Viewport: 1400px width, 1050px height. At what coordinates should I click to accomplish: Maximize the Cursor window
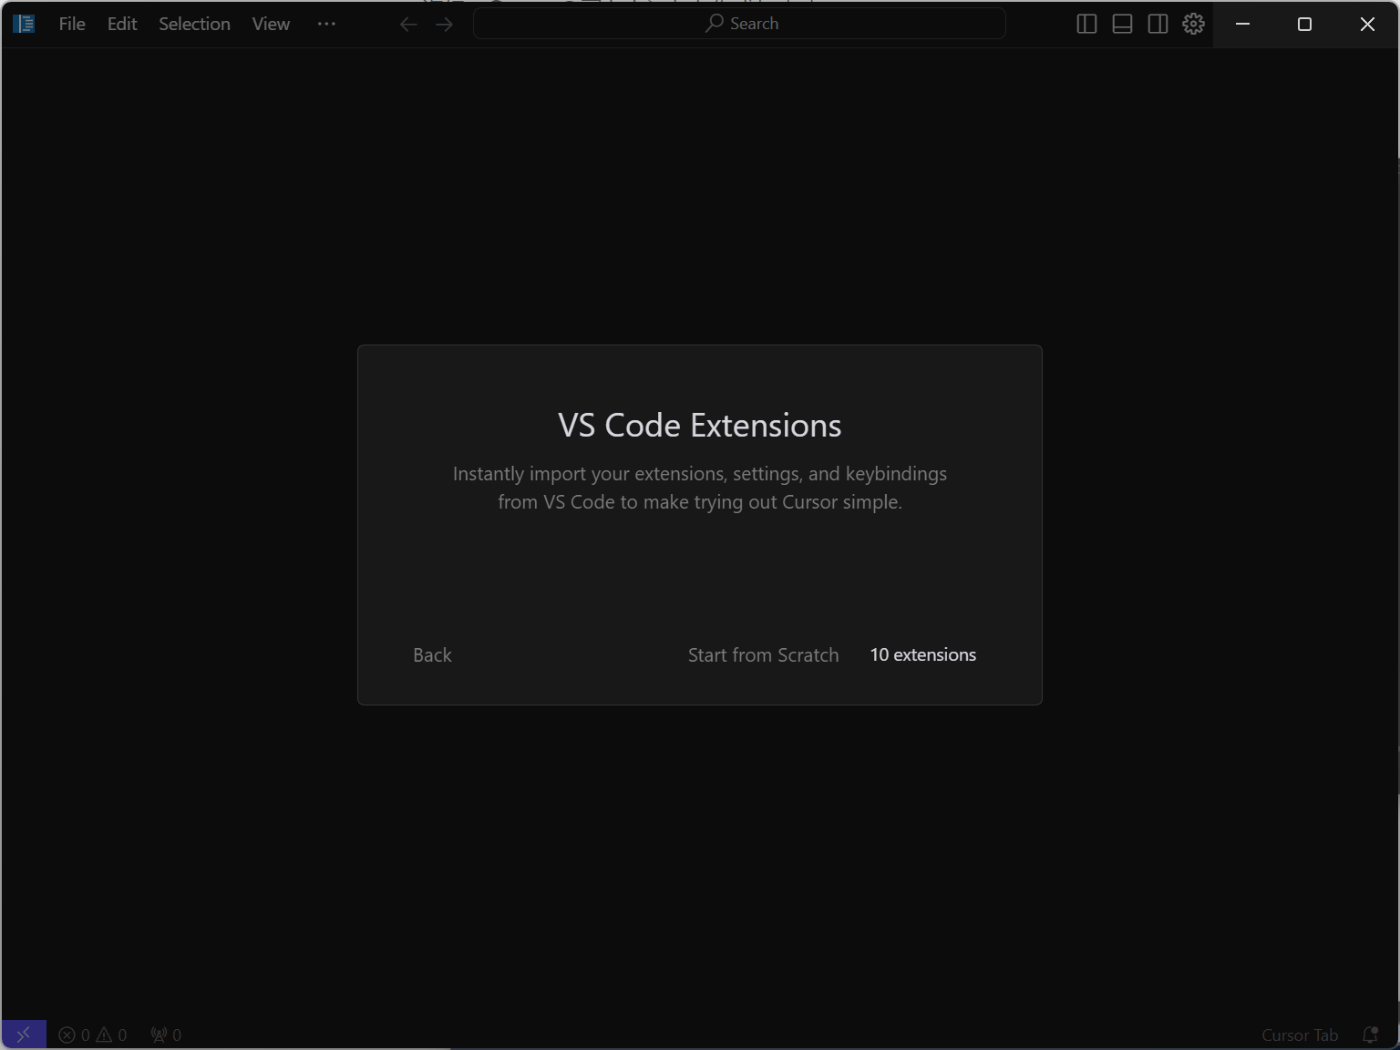(x=1304, y=24)
